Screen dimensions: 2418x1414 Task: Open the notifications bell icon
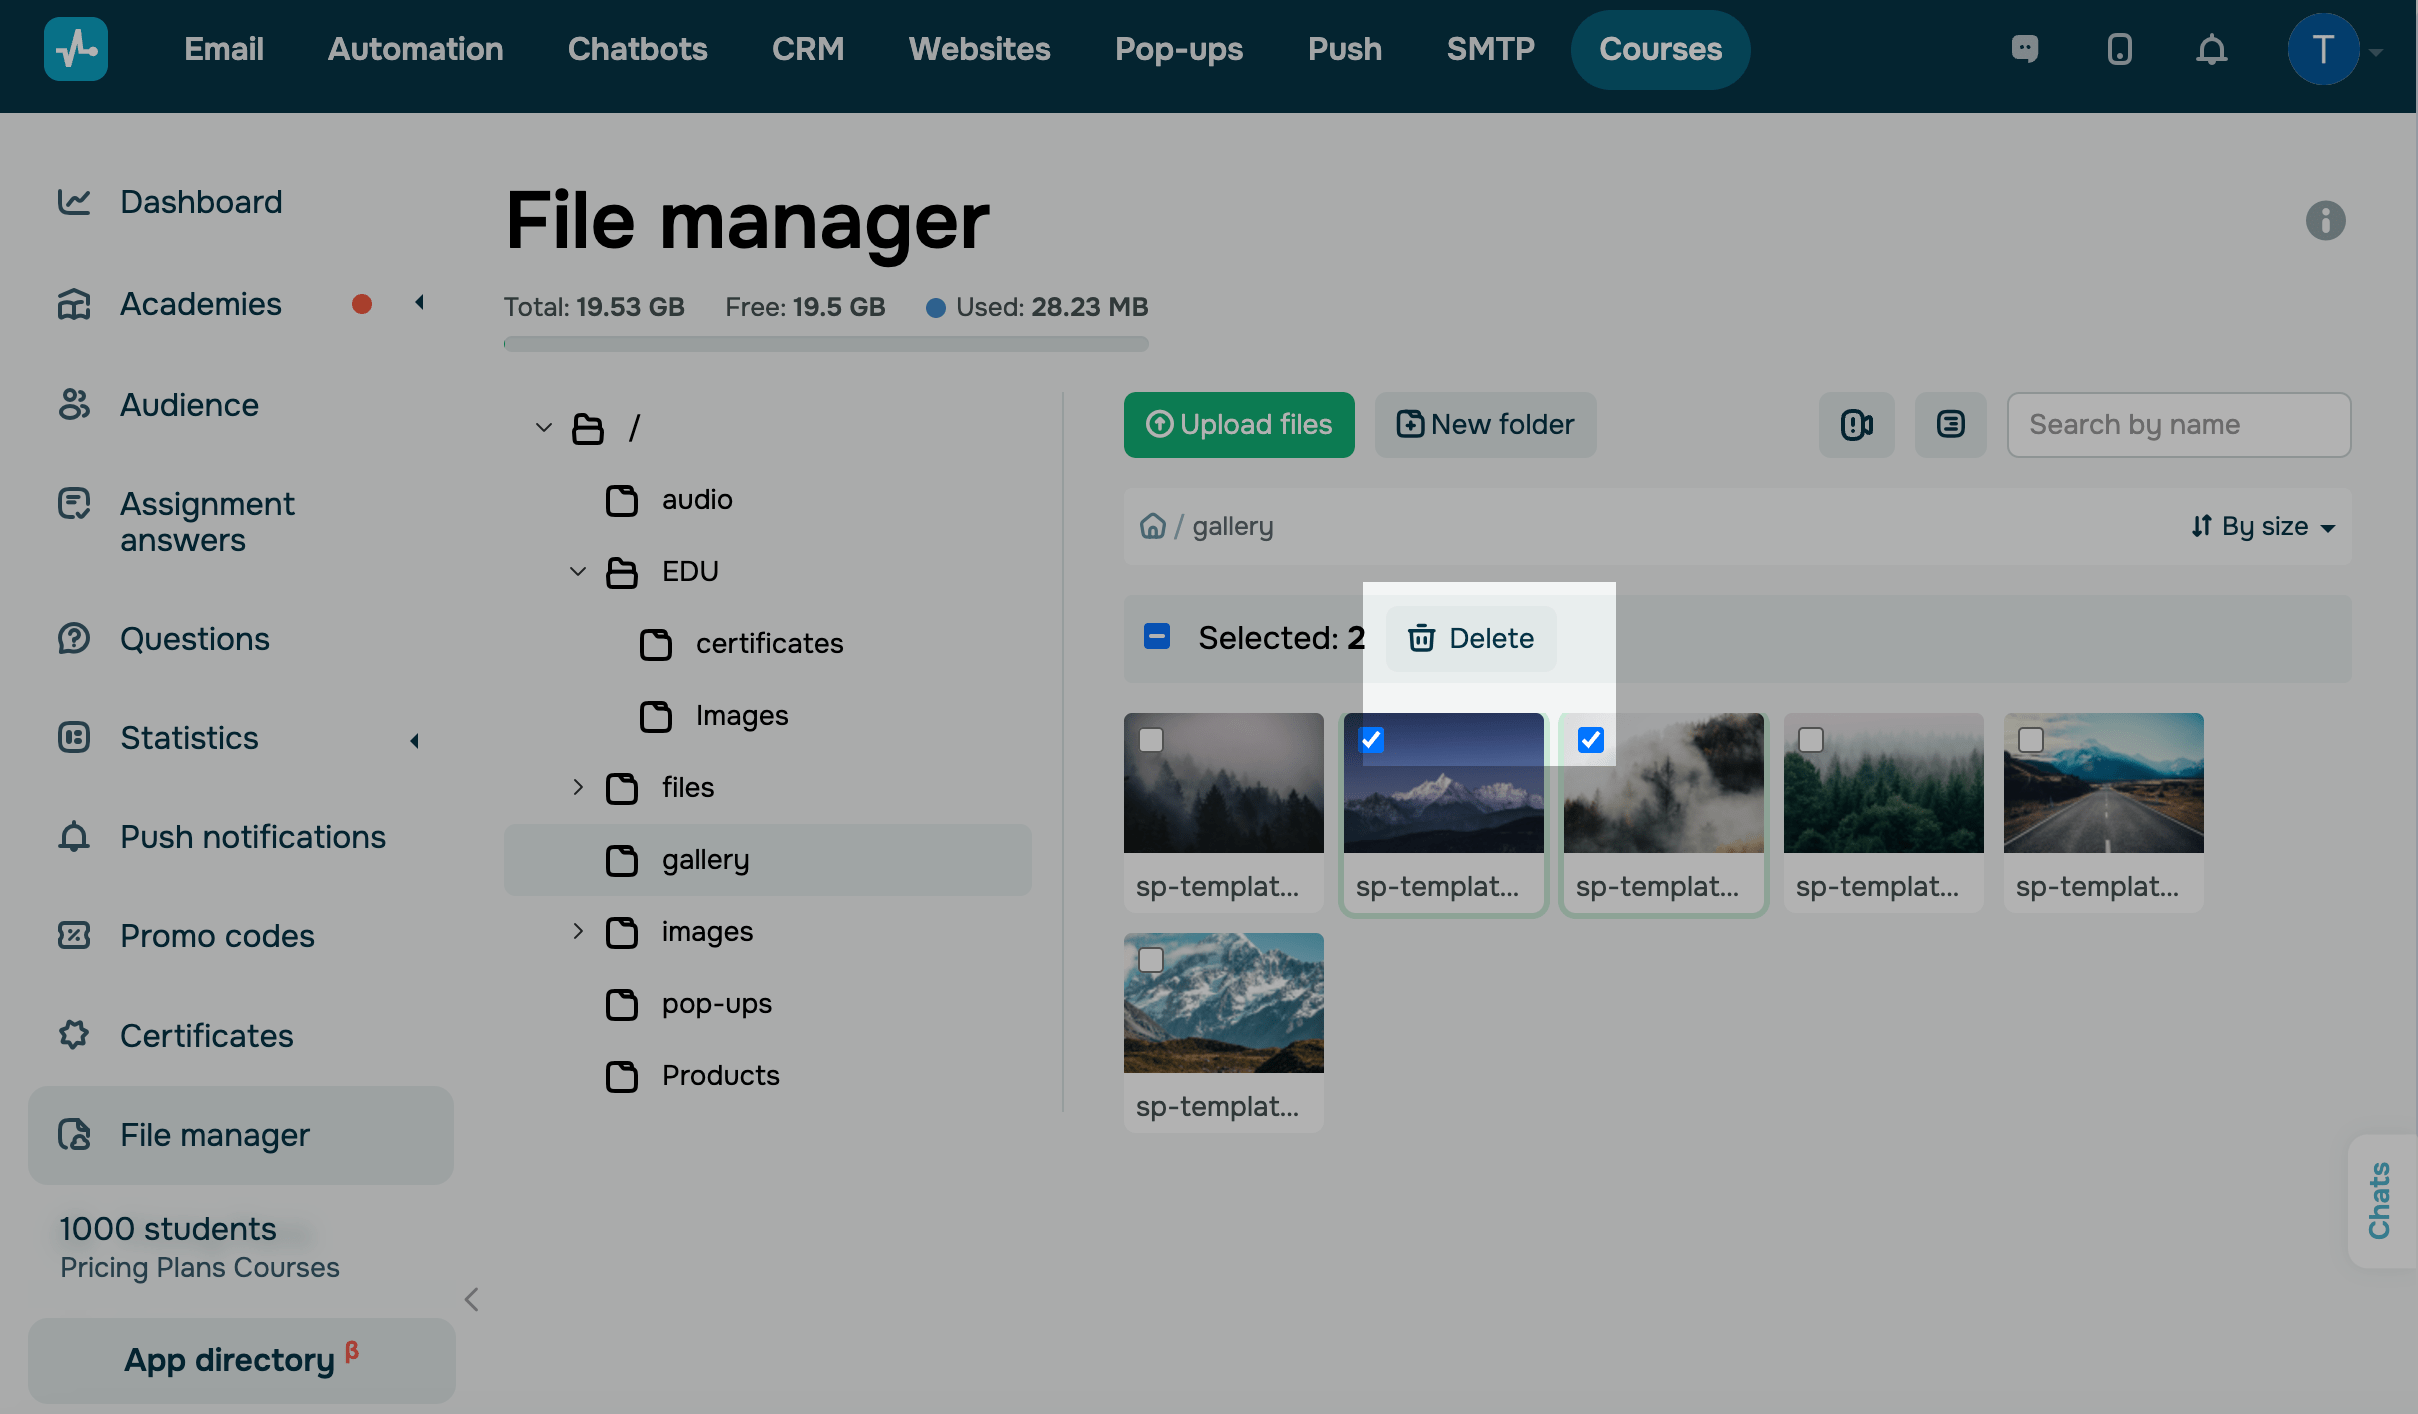coord(2211,49)
